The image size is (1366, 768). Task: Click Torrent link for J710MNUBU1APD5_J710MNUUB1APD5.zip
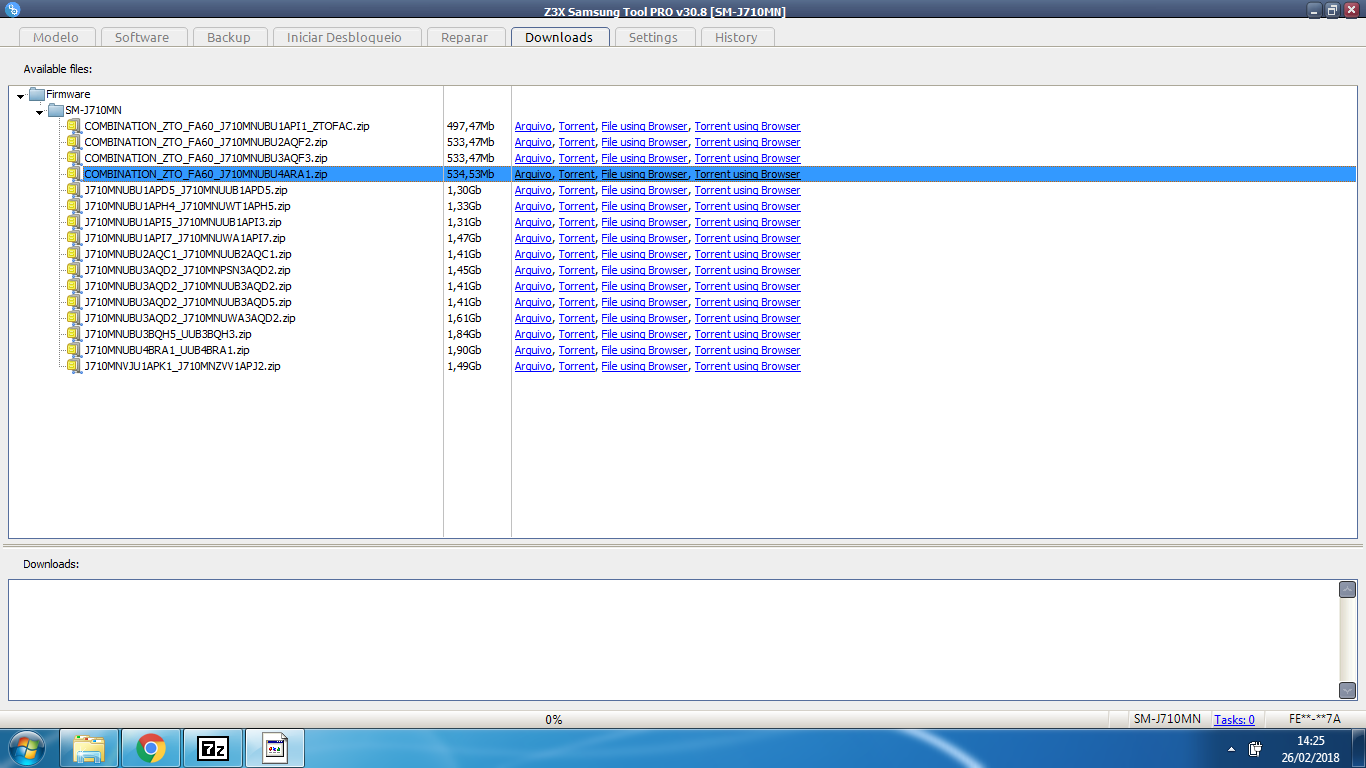tap(576, 190)
